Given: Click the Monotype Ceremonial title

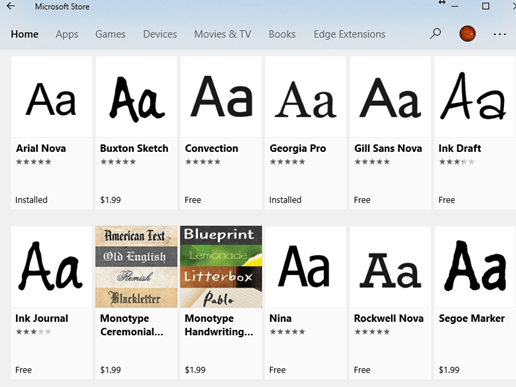Looking at the screenshot, I should (132, 325).
